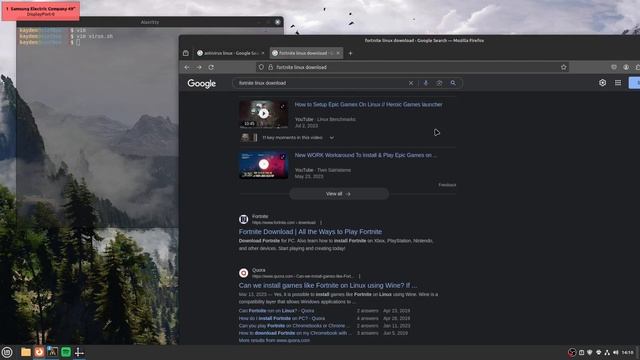Click the Firefox forward arrow
The height and width of the screenshot is (360, 640).
pyautogui.click(x=199, y=67)
